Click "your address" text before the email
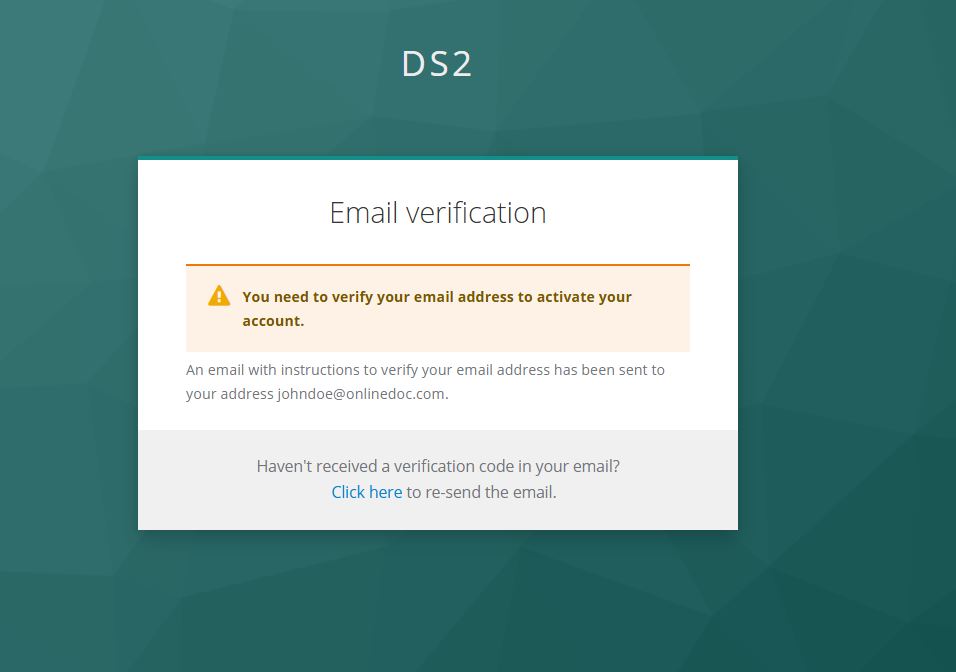 coord(229,394)
